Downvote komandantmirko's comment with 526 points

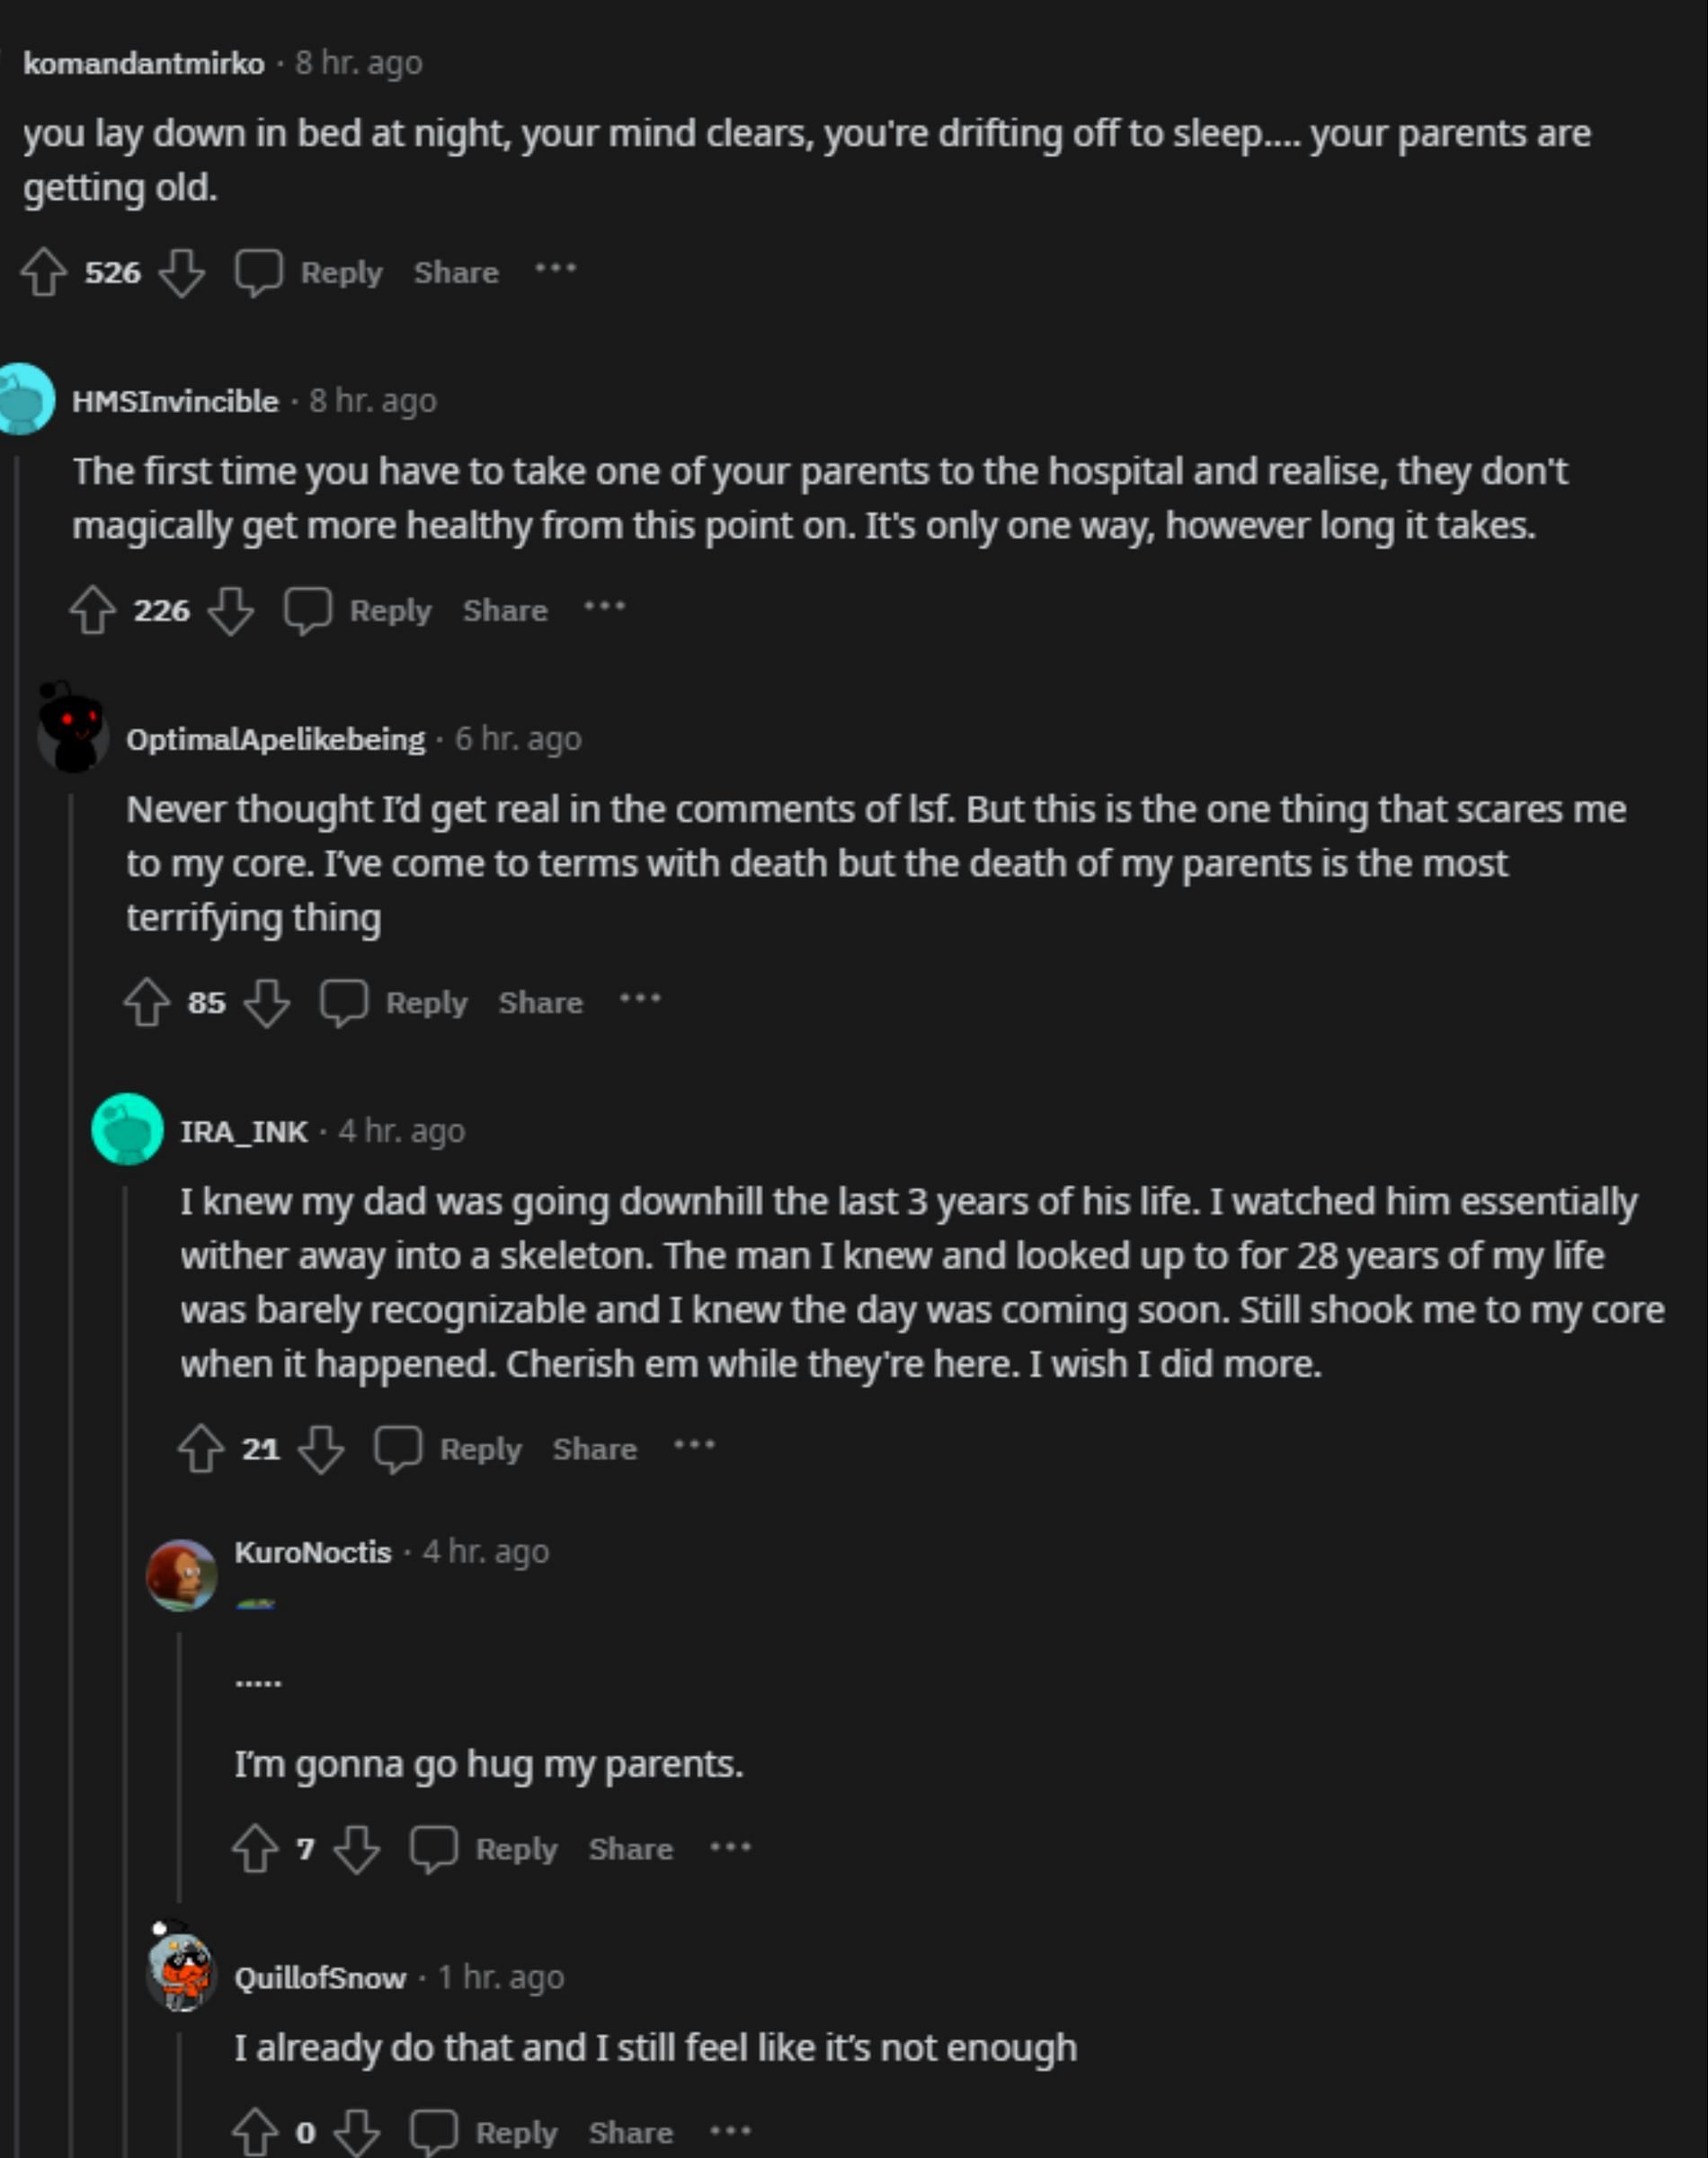(182, 272)
